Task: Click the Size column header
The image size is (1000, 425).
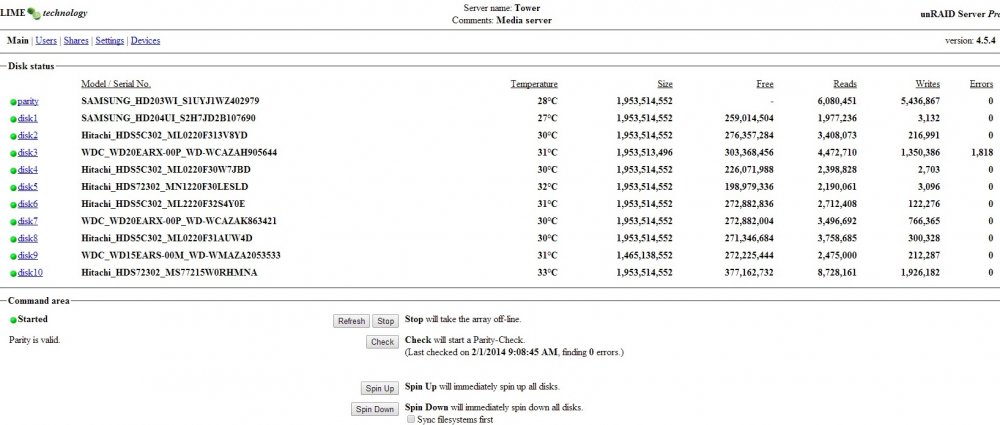Action: [x=665, y=84]
